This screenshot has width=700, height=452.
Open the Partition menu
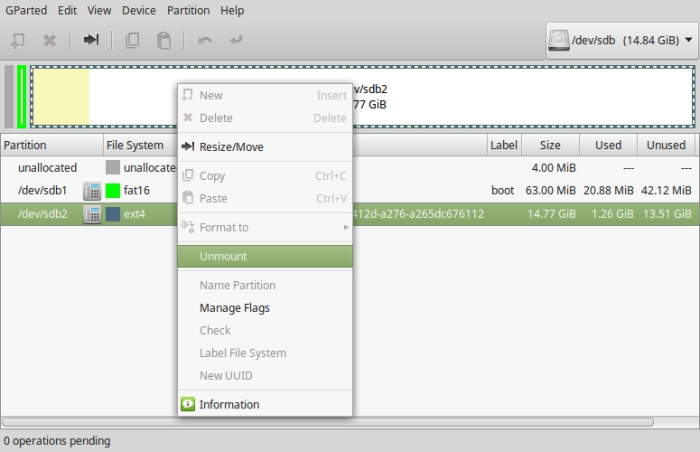tap(188, 10)
